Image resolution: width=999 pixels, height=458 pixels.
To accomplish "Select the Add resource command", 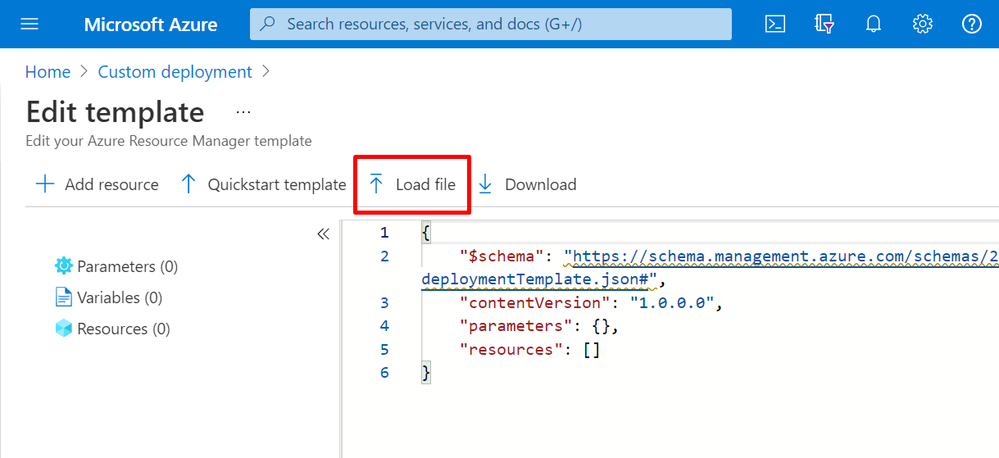I will click(x=97, y=185).
